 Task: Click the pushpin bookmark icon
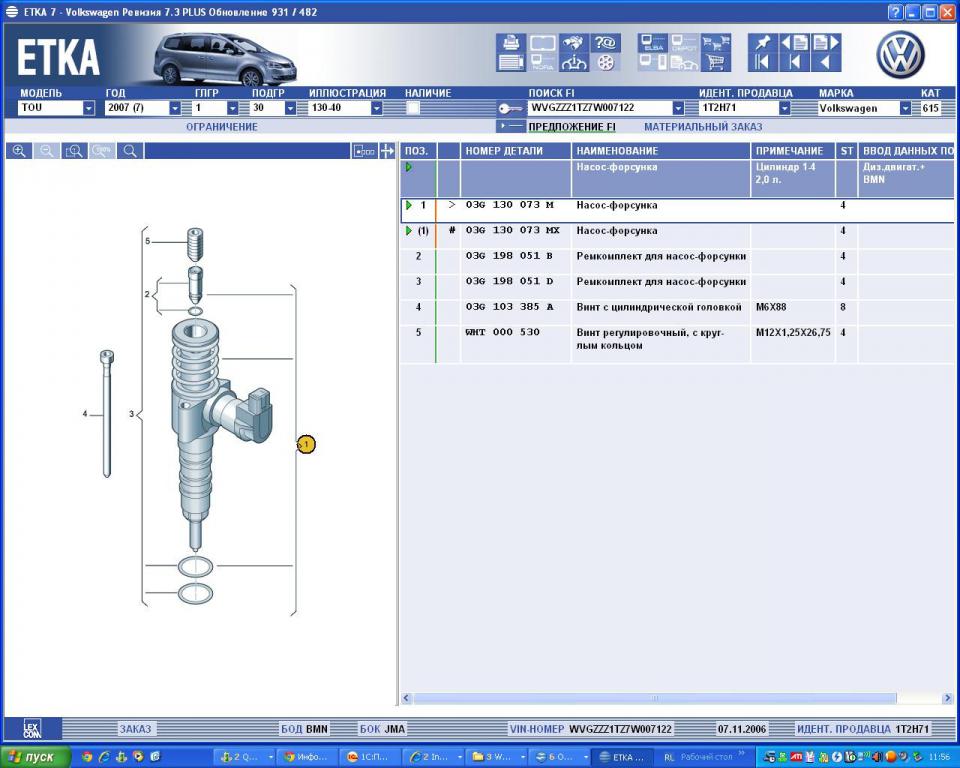[763, 43]
